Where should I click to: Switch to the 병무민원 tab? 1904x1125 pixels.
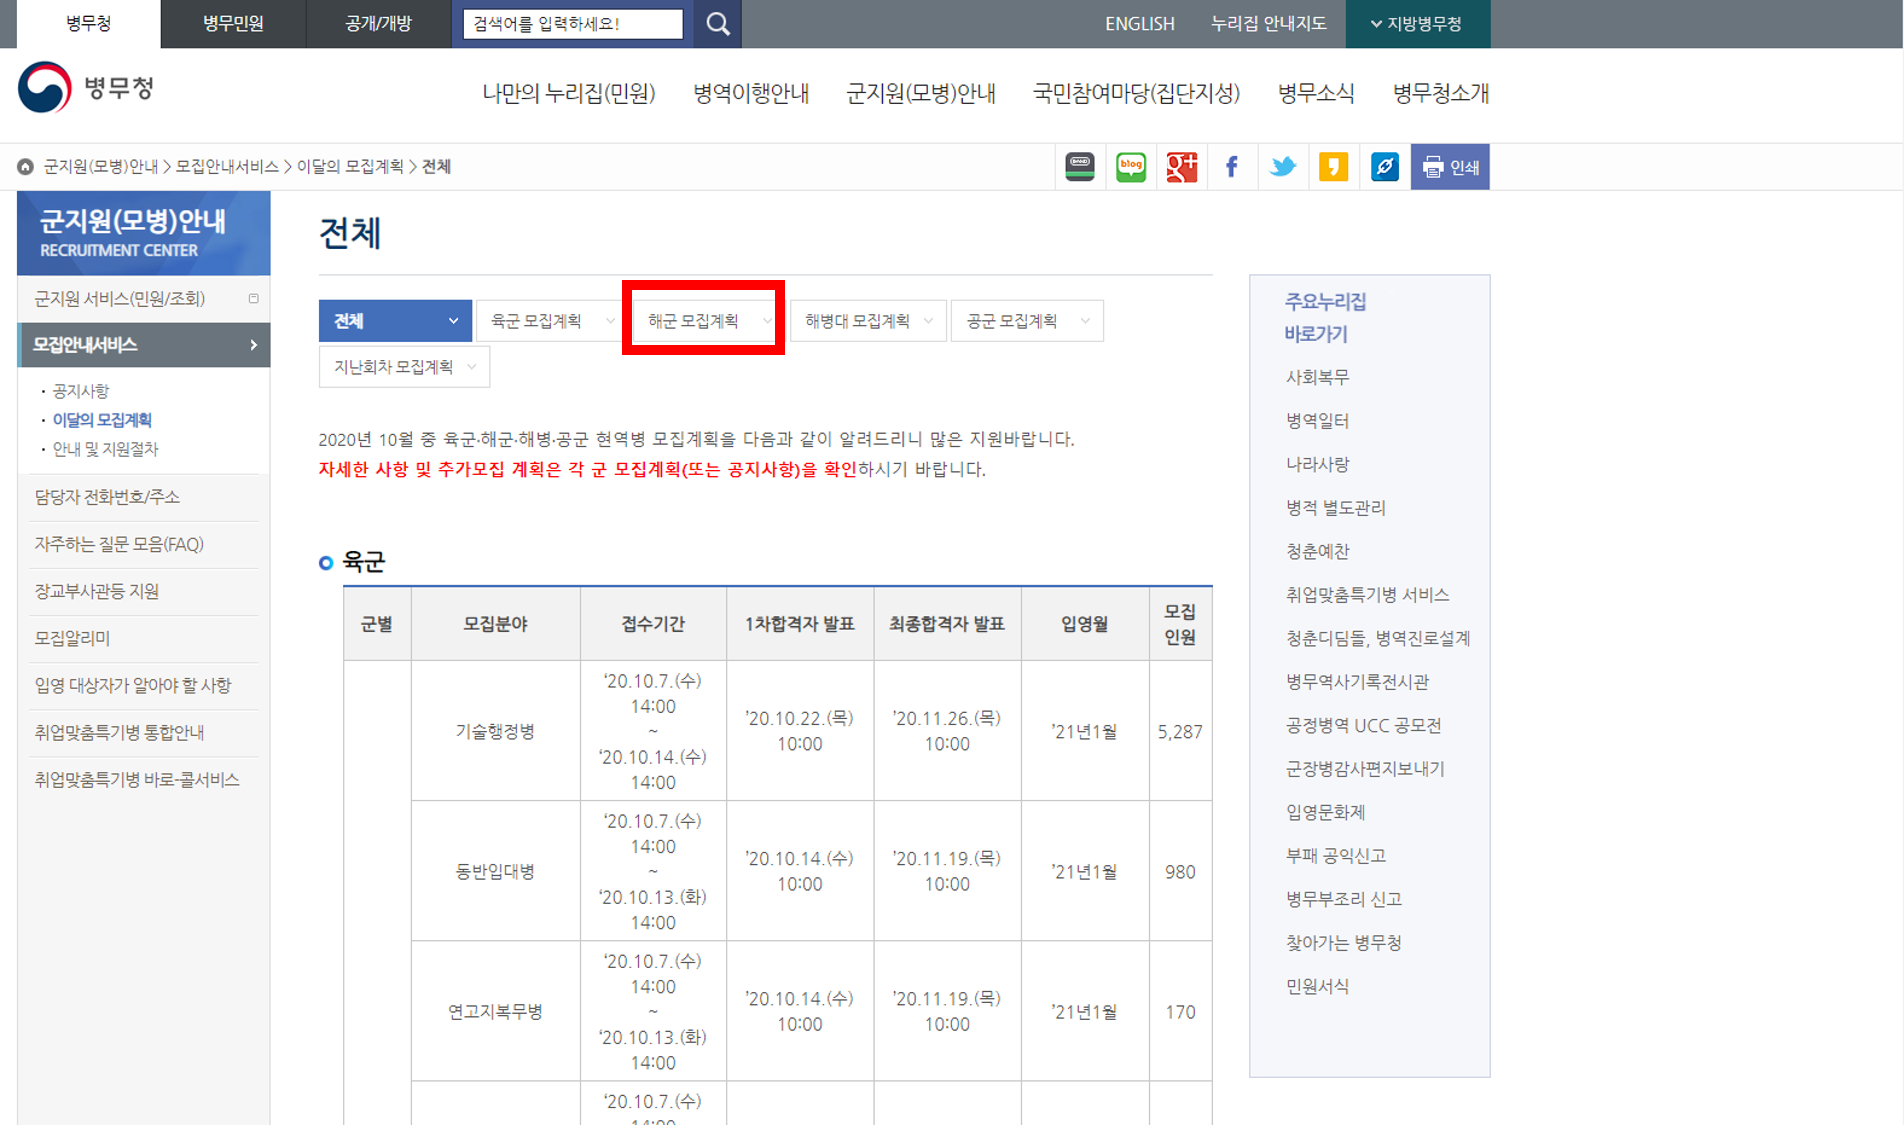pos(231,23)
